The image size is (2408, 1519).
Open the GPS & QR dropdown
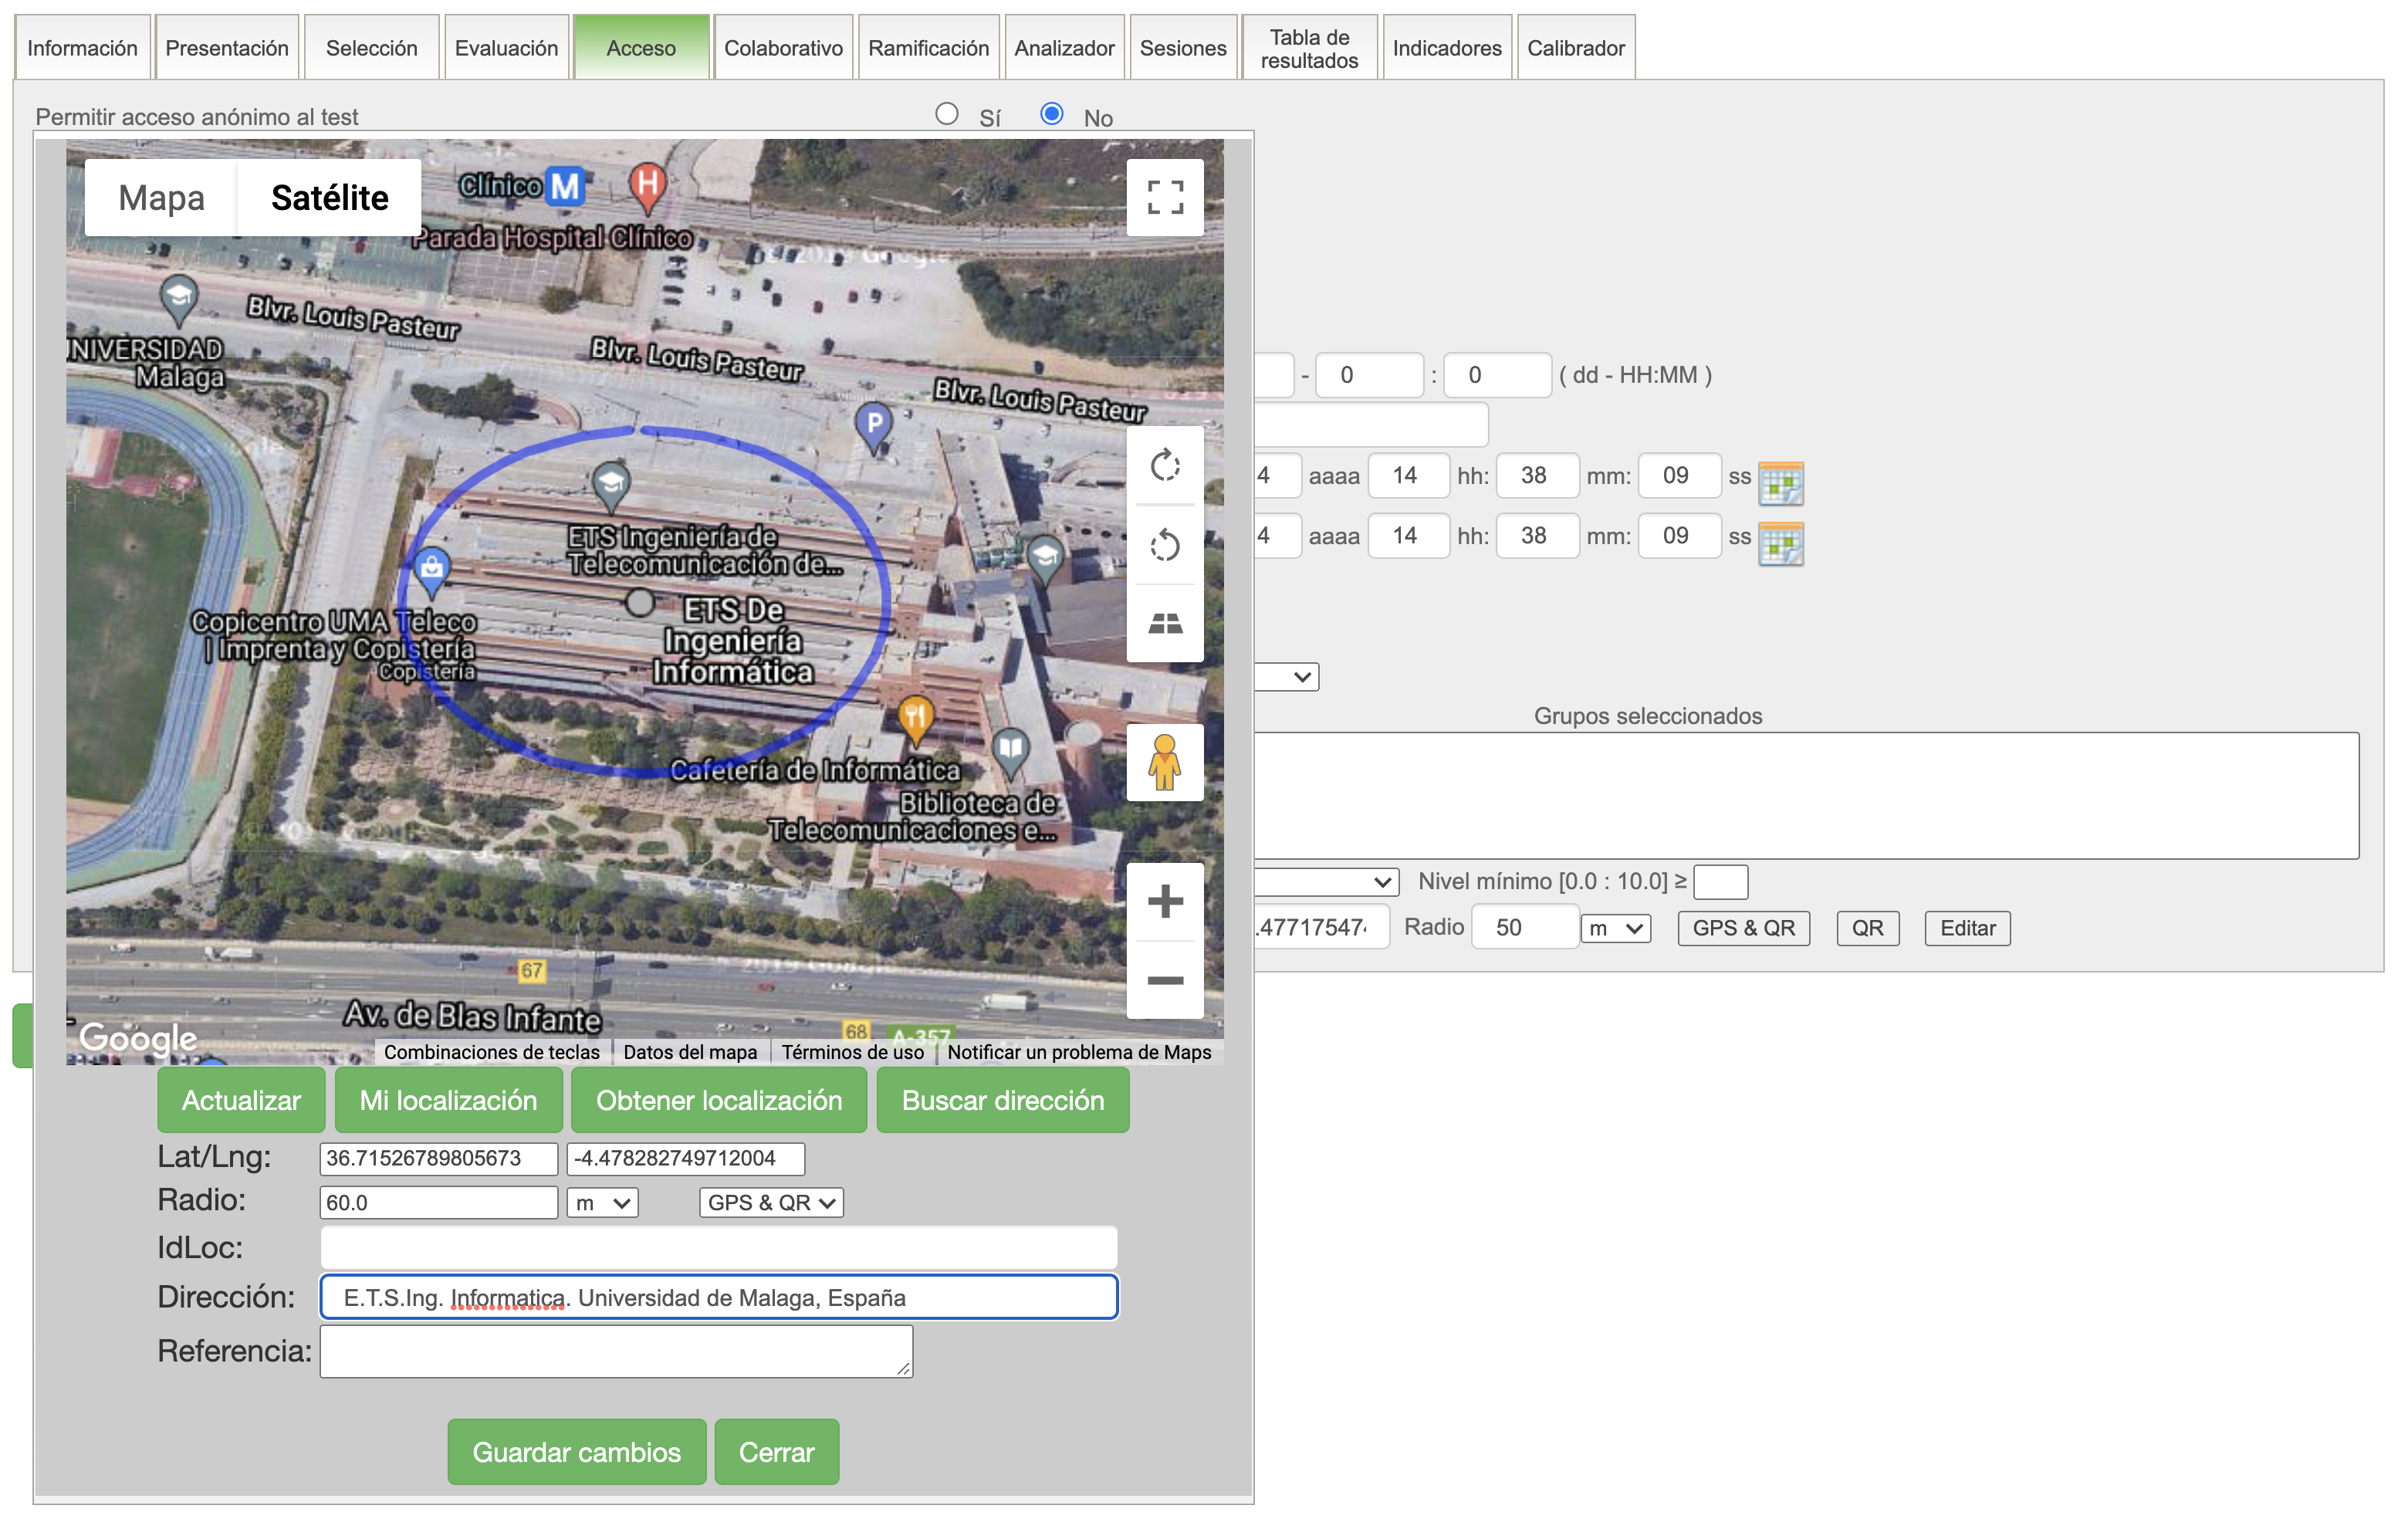click(x=770, y=1202)
